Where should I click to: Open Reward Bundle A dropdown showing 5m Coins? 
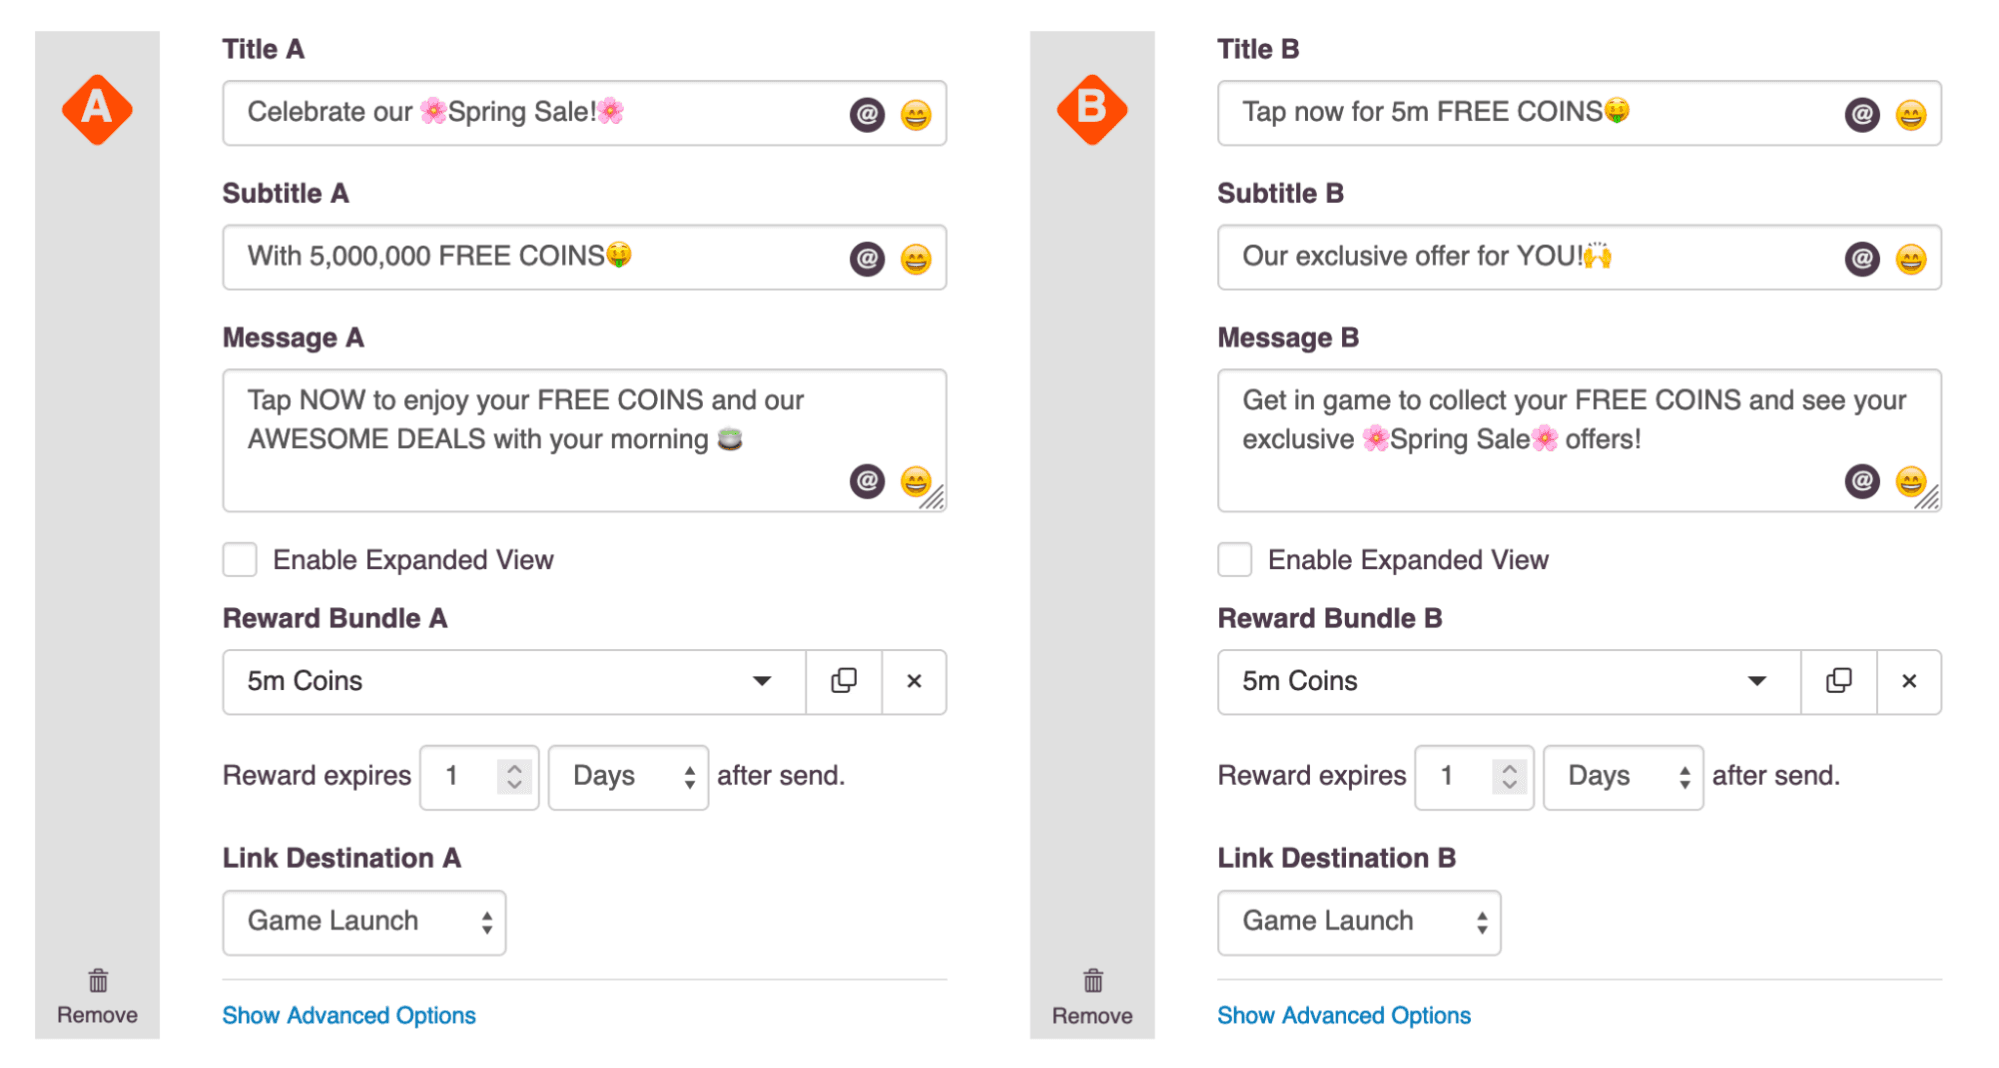click(514, 681)
